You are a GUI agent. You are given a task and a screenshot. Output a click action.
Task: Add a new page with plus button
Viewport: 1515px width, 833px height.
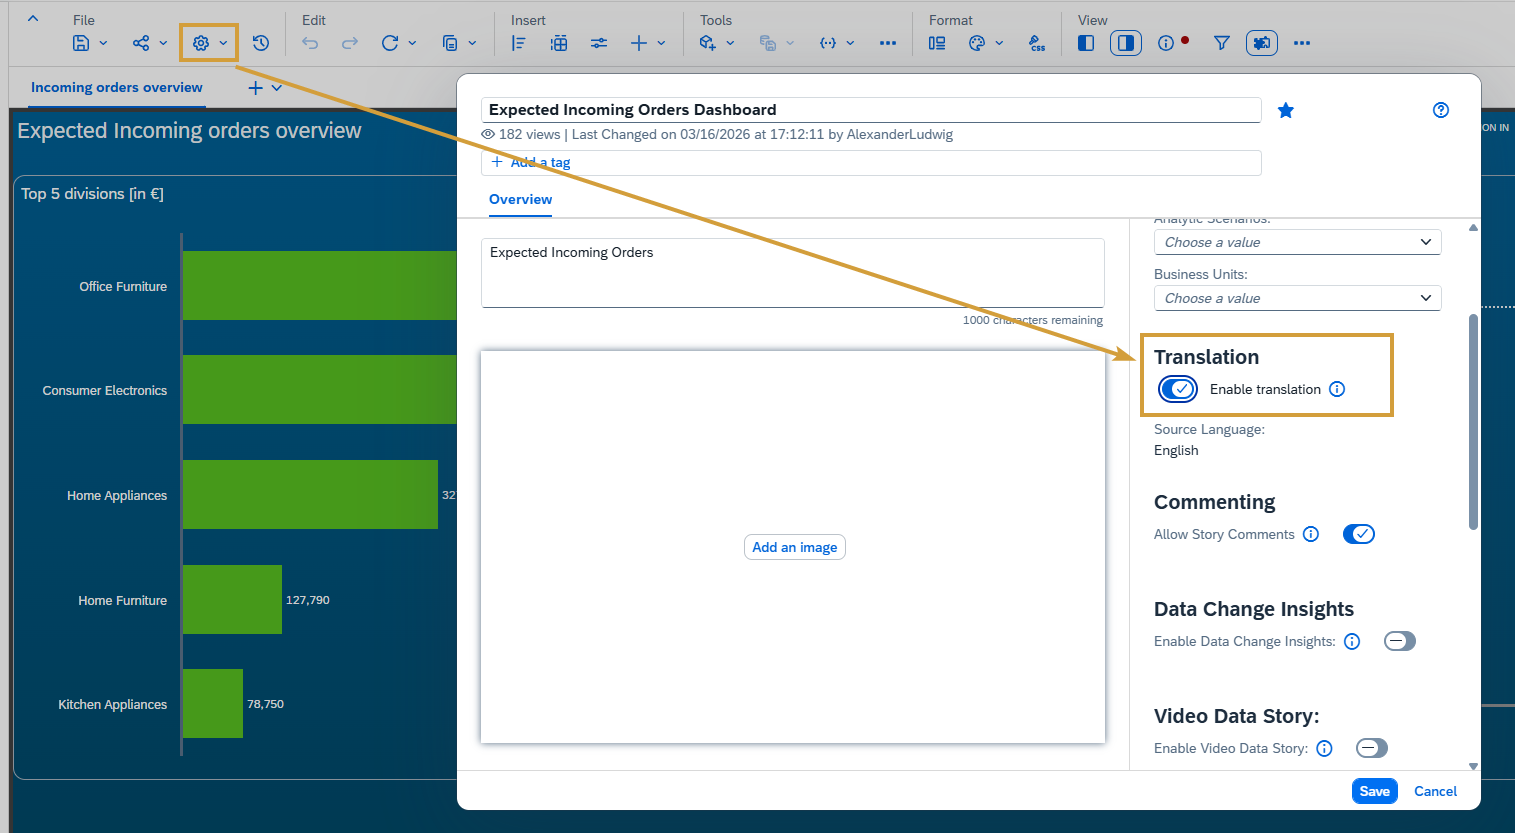pyautogui.click(x=255, y=88)
